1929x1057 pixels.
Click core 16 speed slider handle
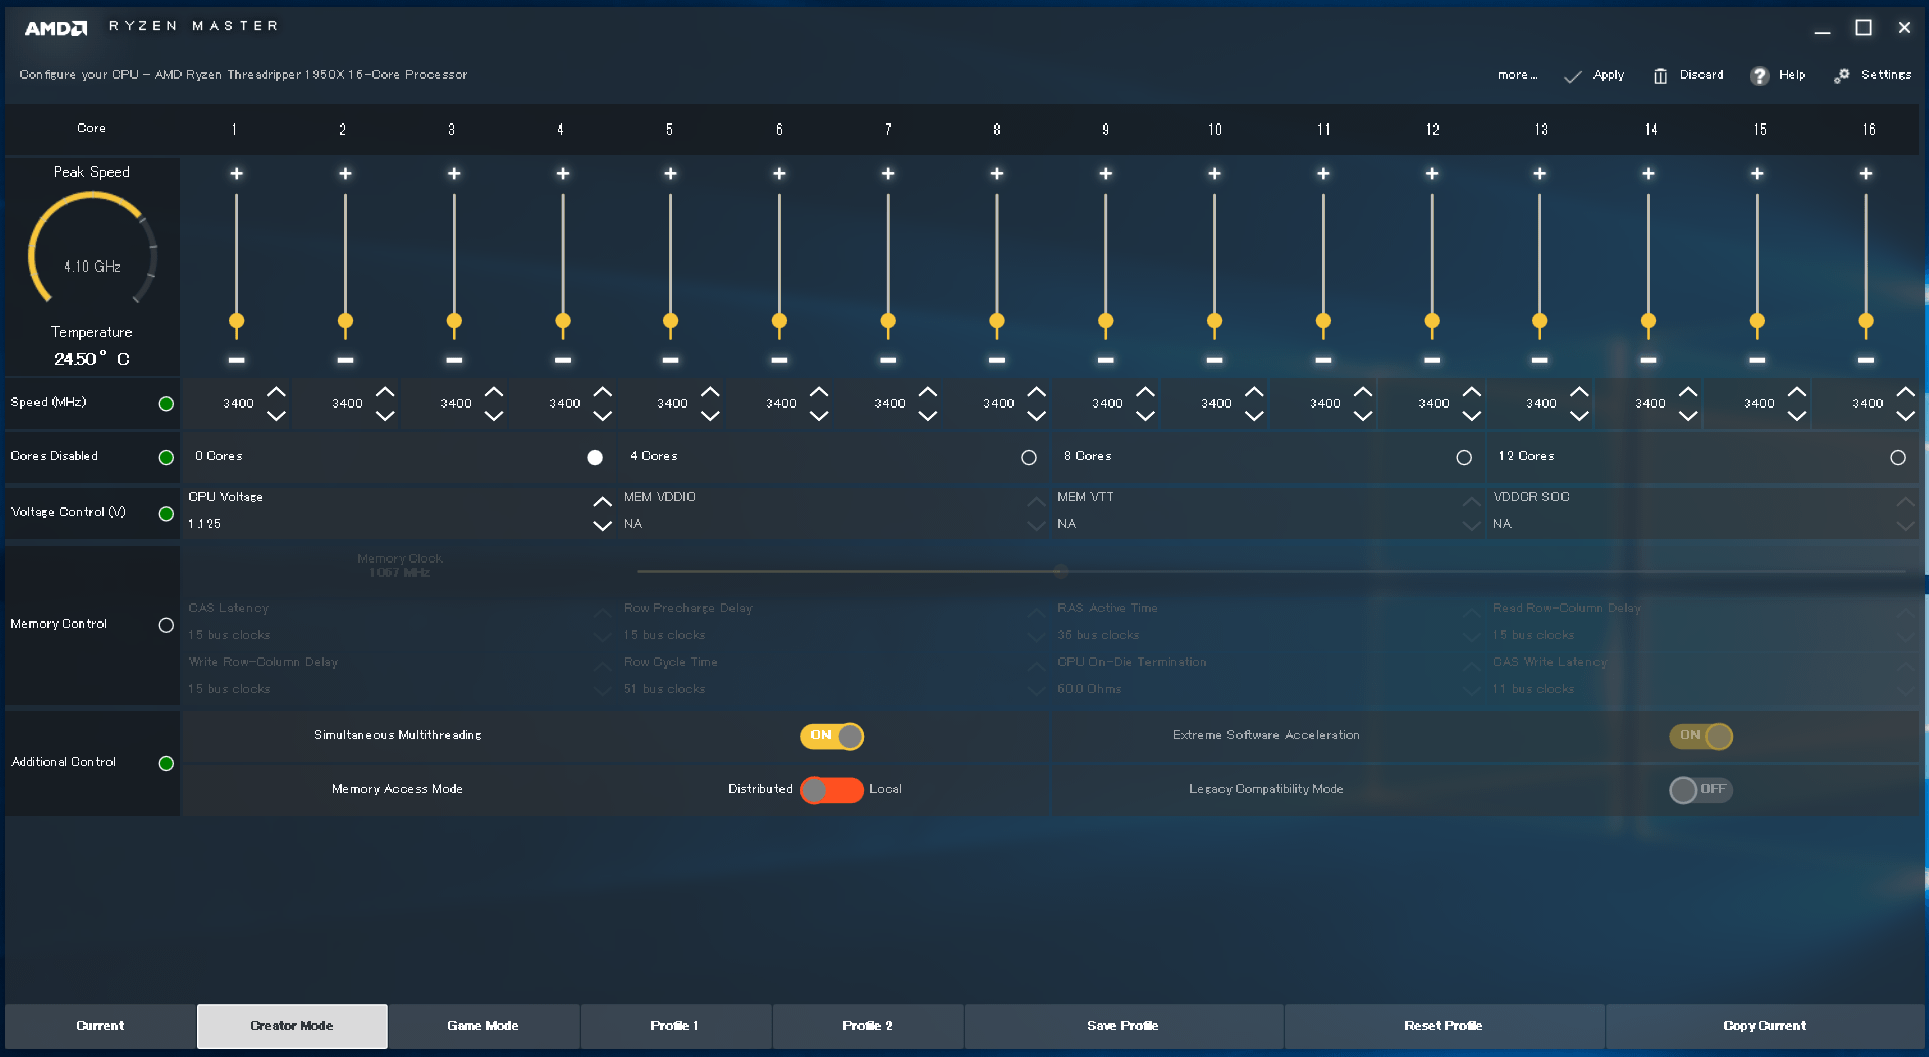[1865, 322]
